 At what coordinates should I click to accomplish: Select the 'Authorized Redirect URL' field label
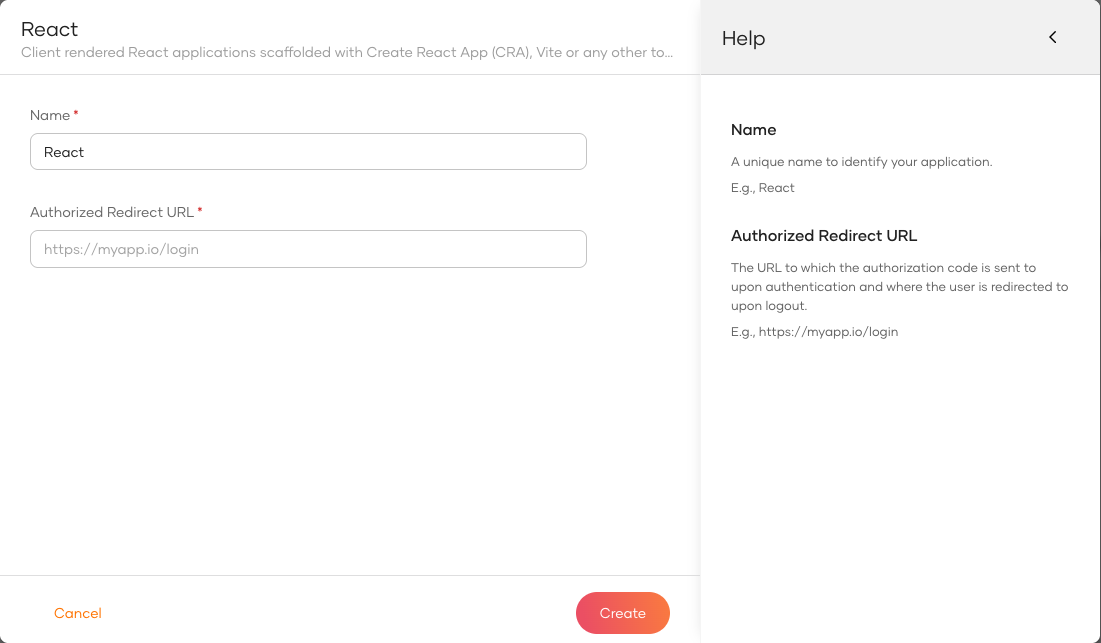pyautogui.click(x=112, y=212)
